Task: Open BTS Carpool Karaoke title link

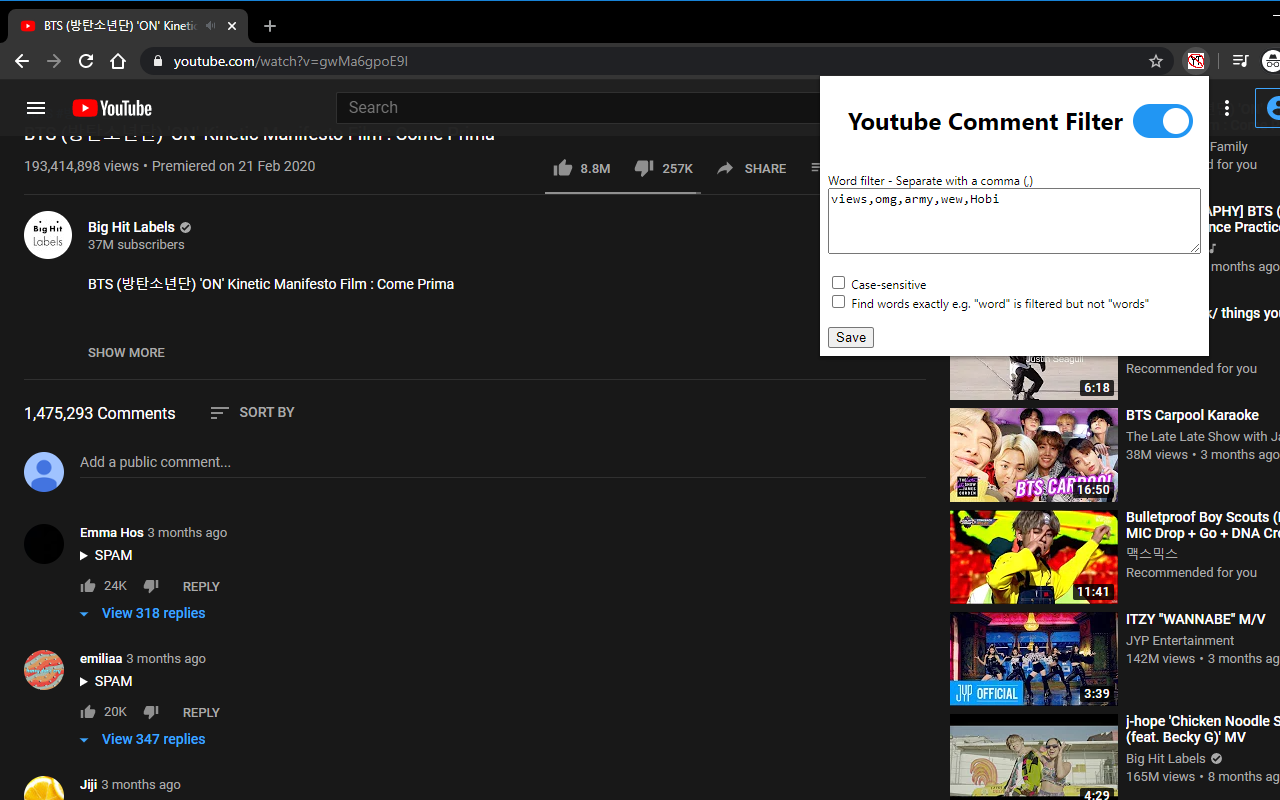Action: [x=1192, y=415]
